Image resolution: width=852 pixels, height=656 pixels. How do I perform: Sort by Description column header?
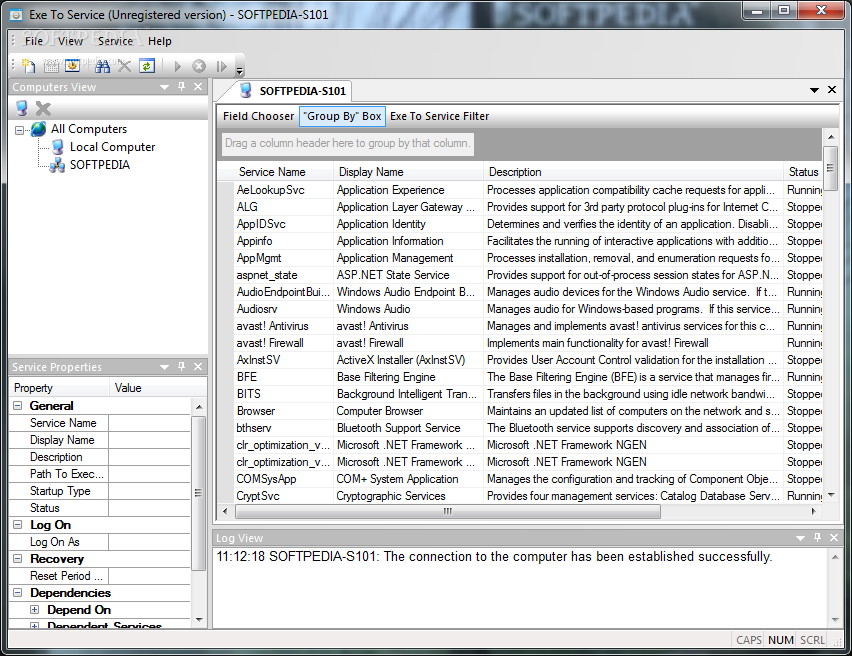point(633,172)
